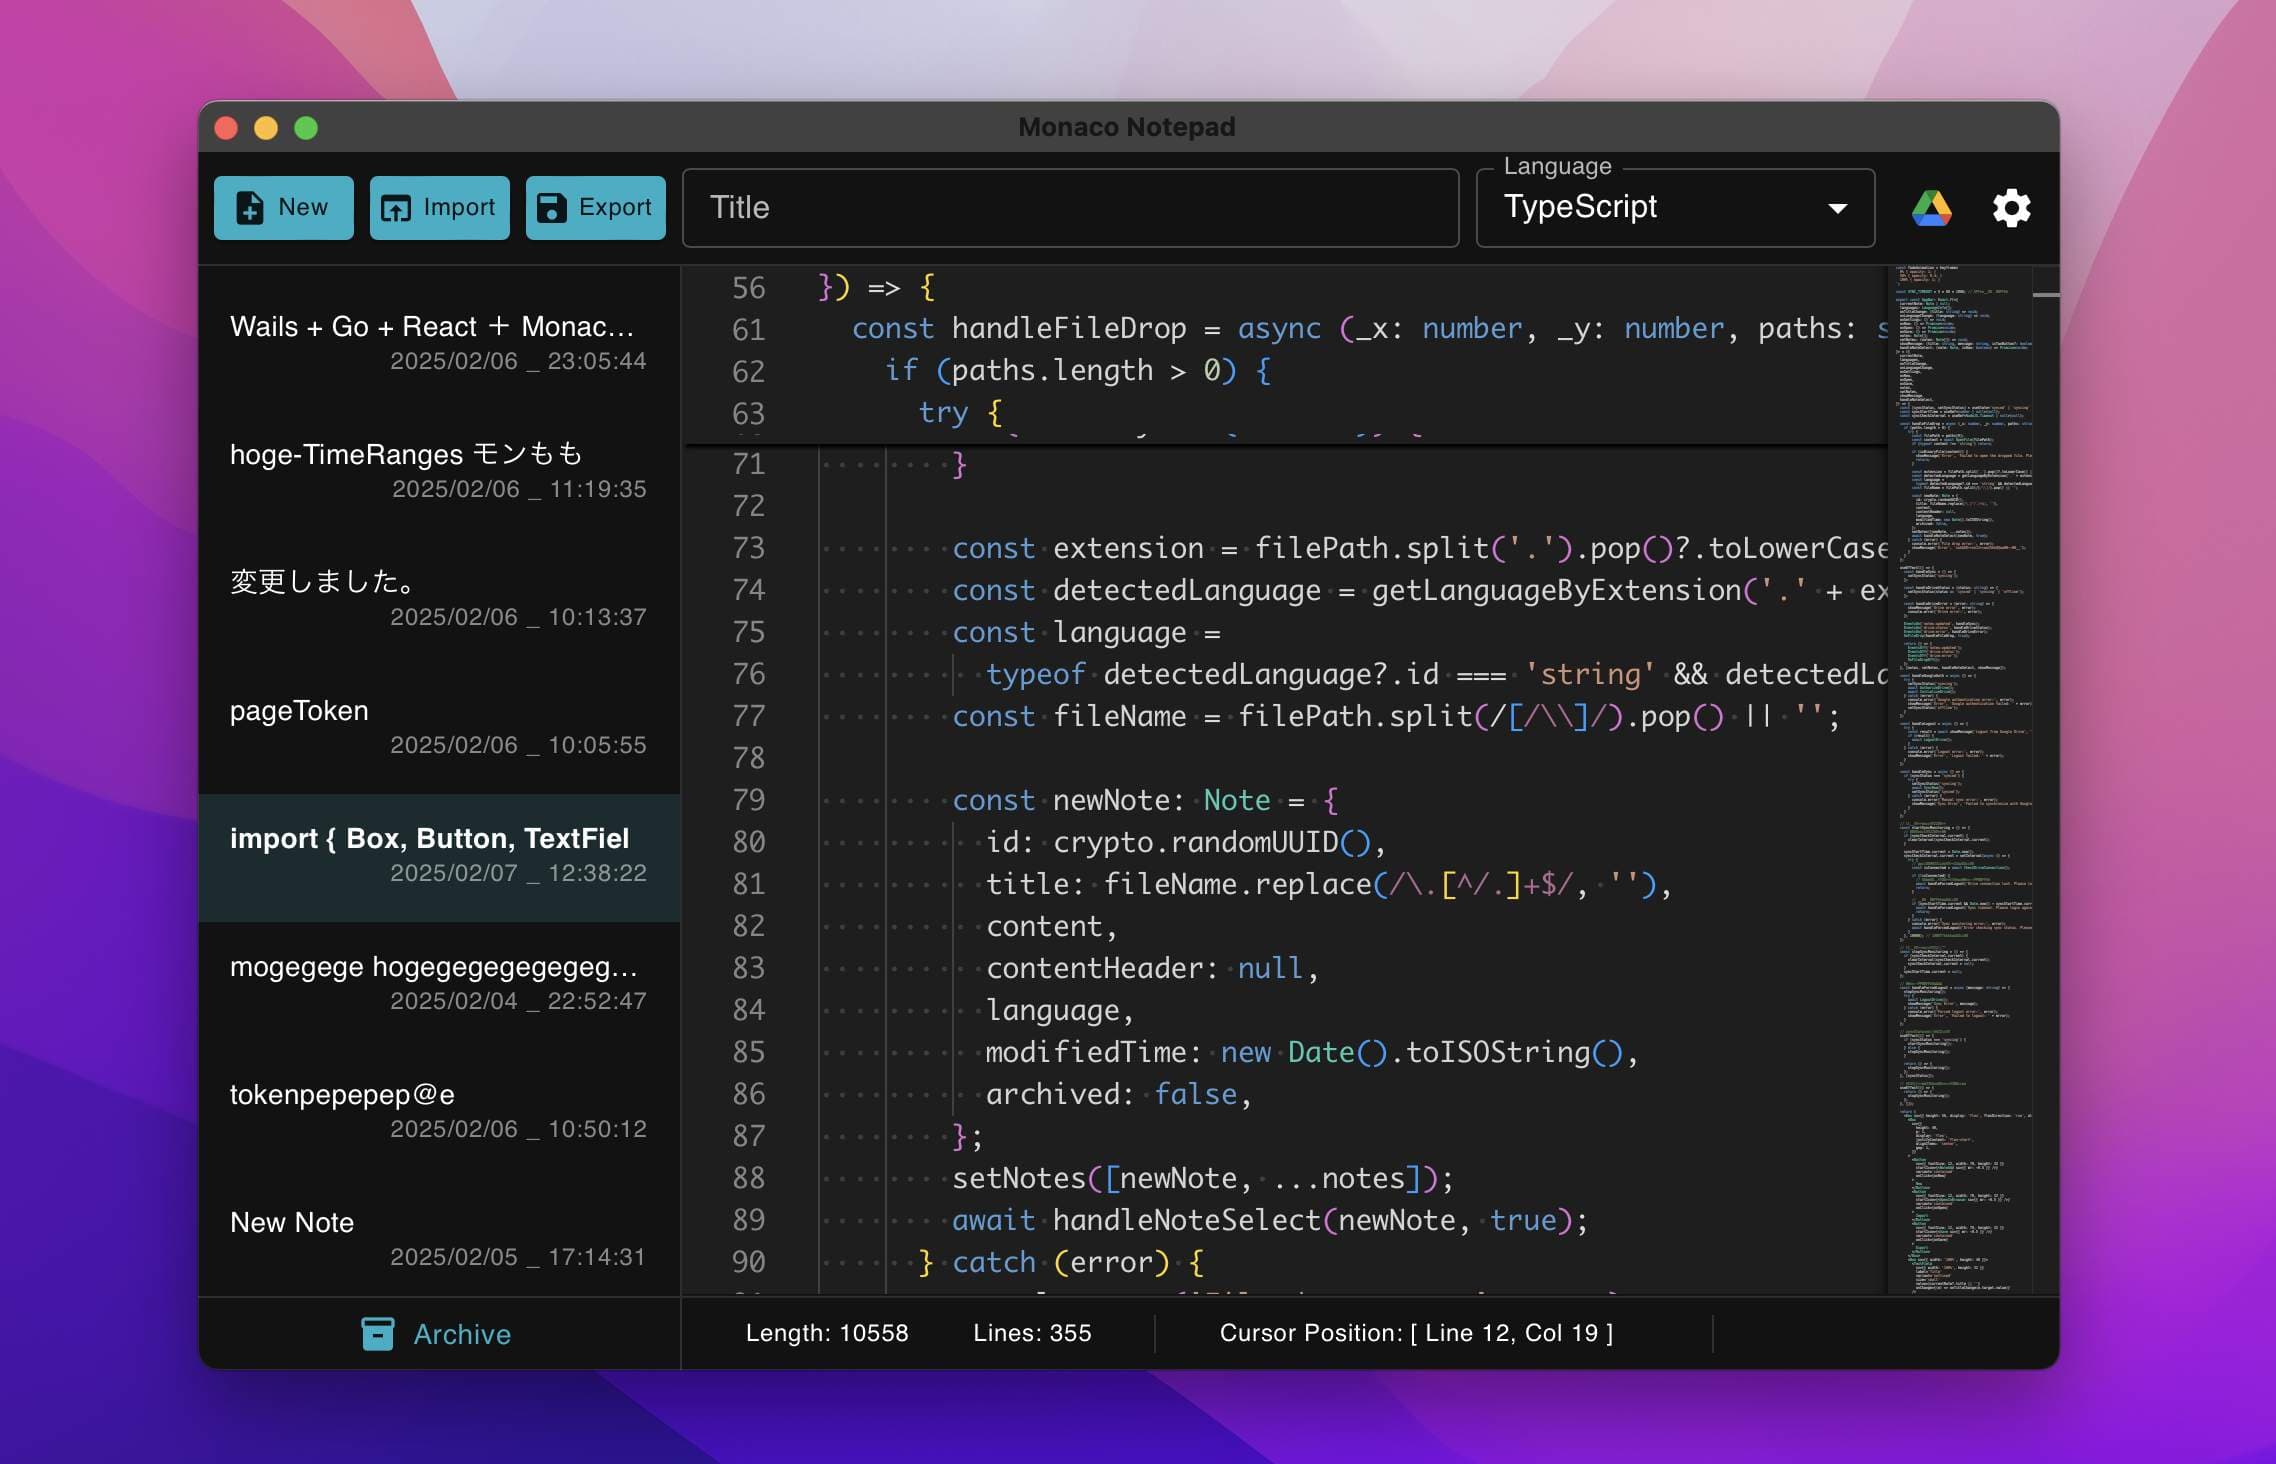Viewport: 2276px width, 1464px height.
Task: Click the New note file icon
Action: click(x=250, y=208)
